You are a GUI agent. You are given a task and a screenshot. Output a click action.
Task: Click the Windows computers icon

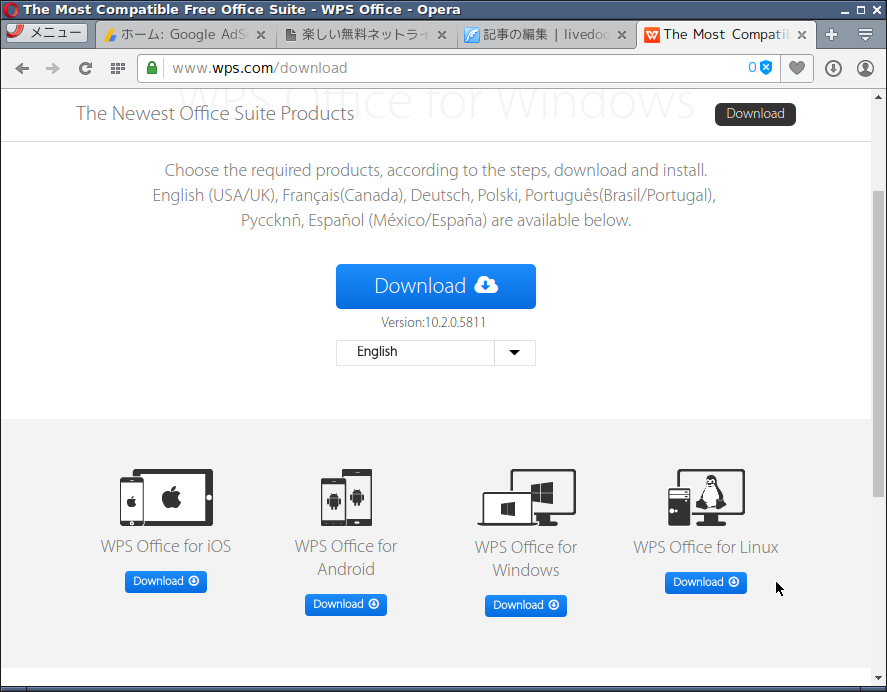click(x=527, y=497)
